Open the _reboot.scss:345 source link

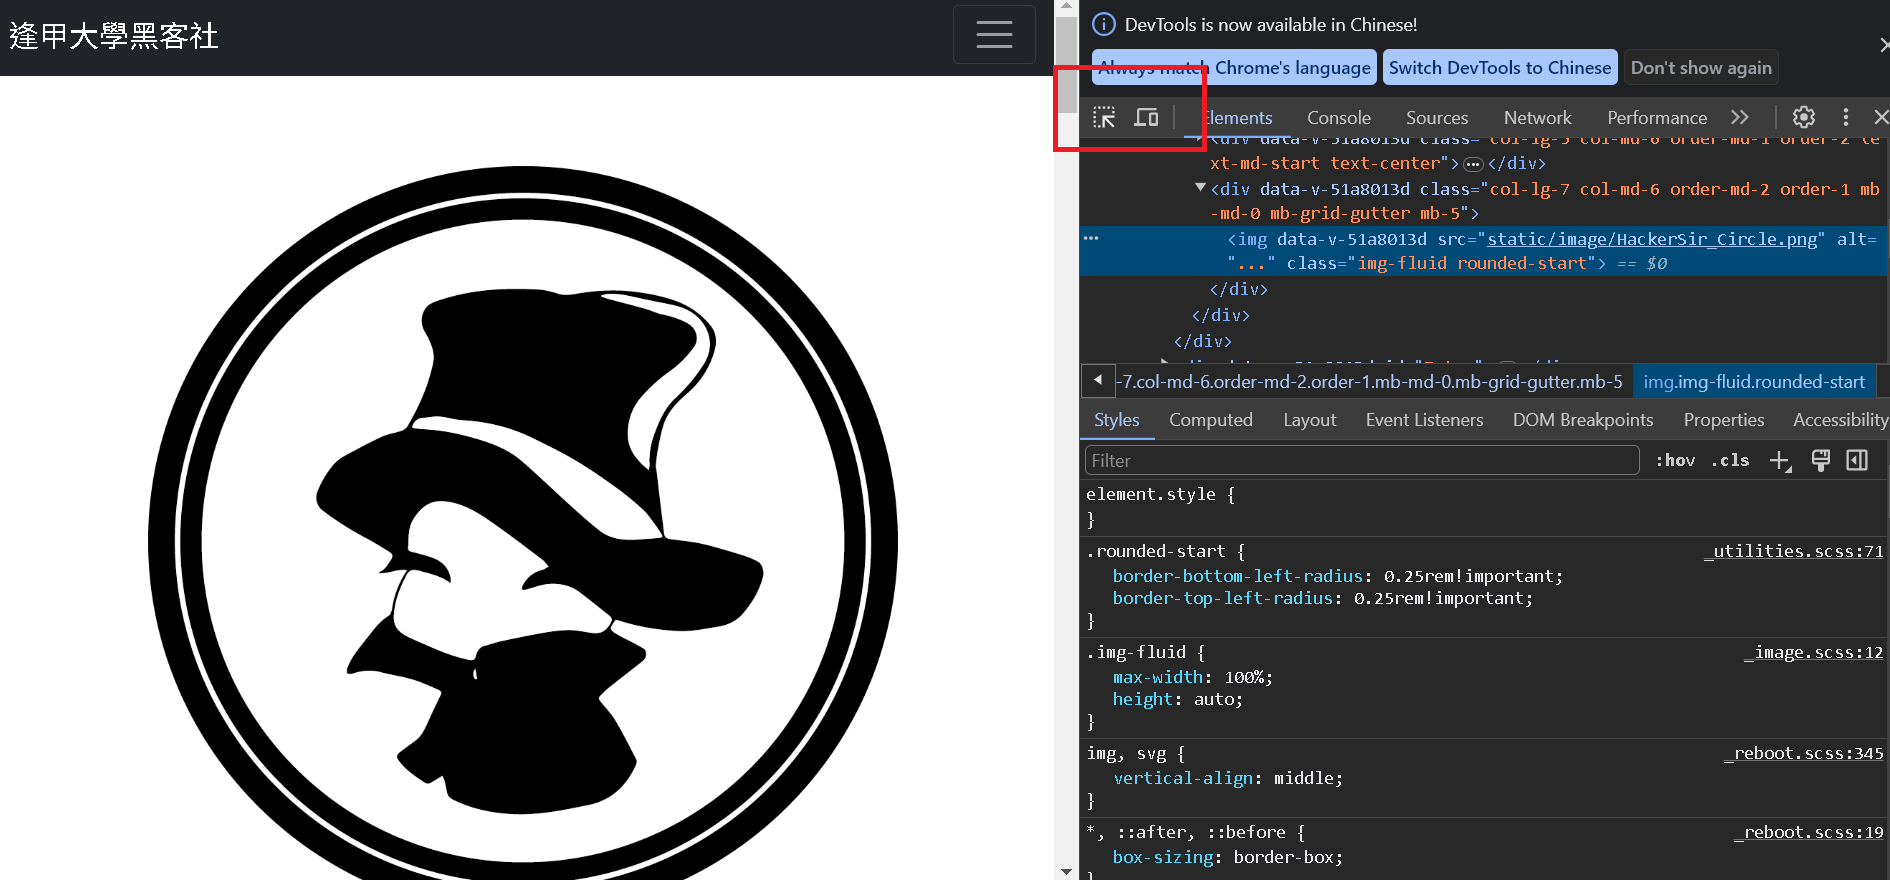coord(1804,753)
